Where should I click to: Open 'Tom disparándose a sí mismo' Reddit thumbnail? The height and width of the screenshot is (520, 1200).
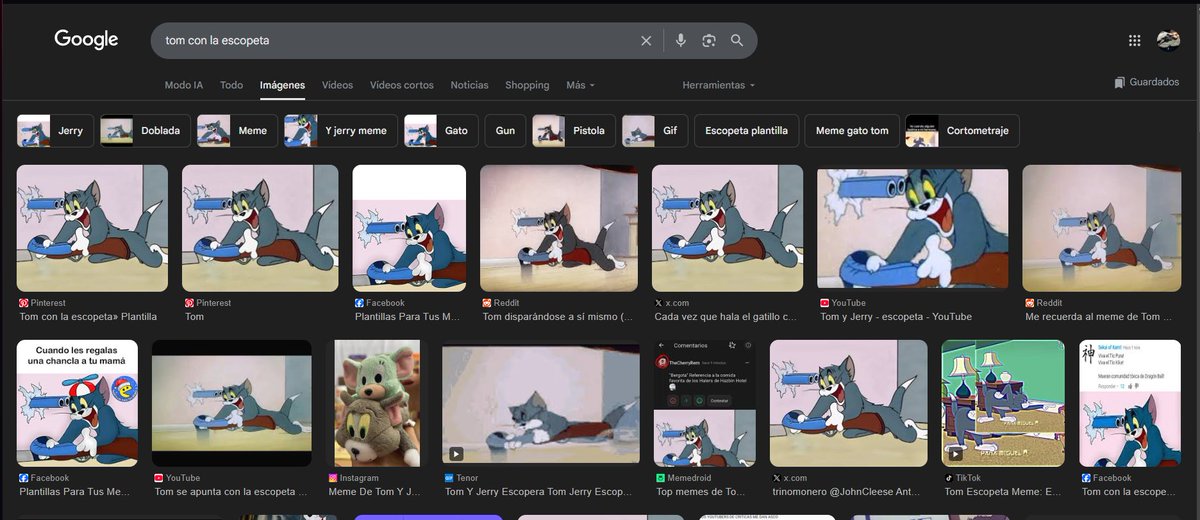tap(559, 228)
